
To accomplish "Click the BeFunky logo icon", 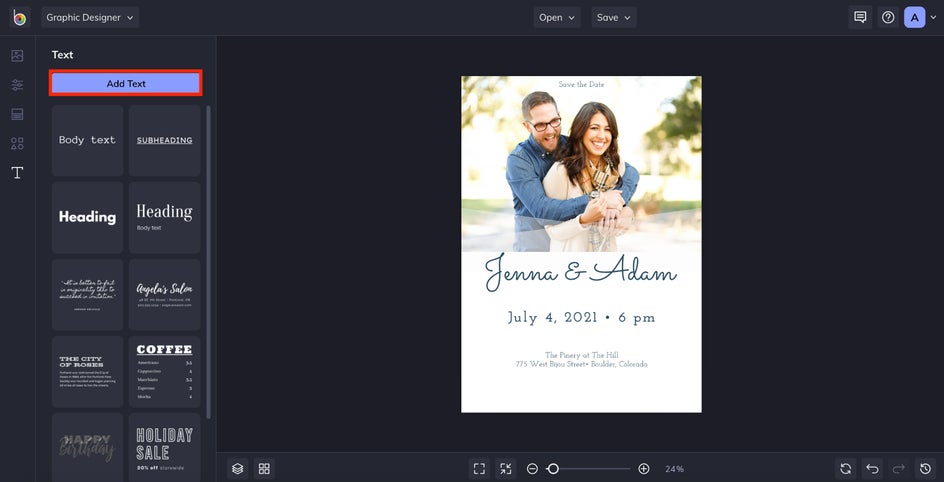I will tap(19, 17).
